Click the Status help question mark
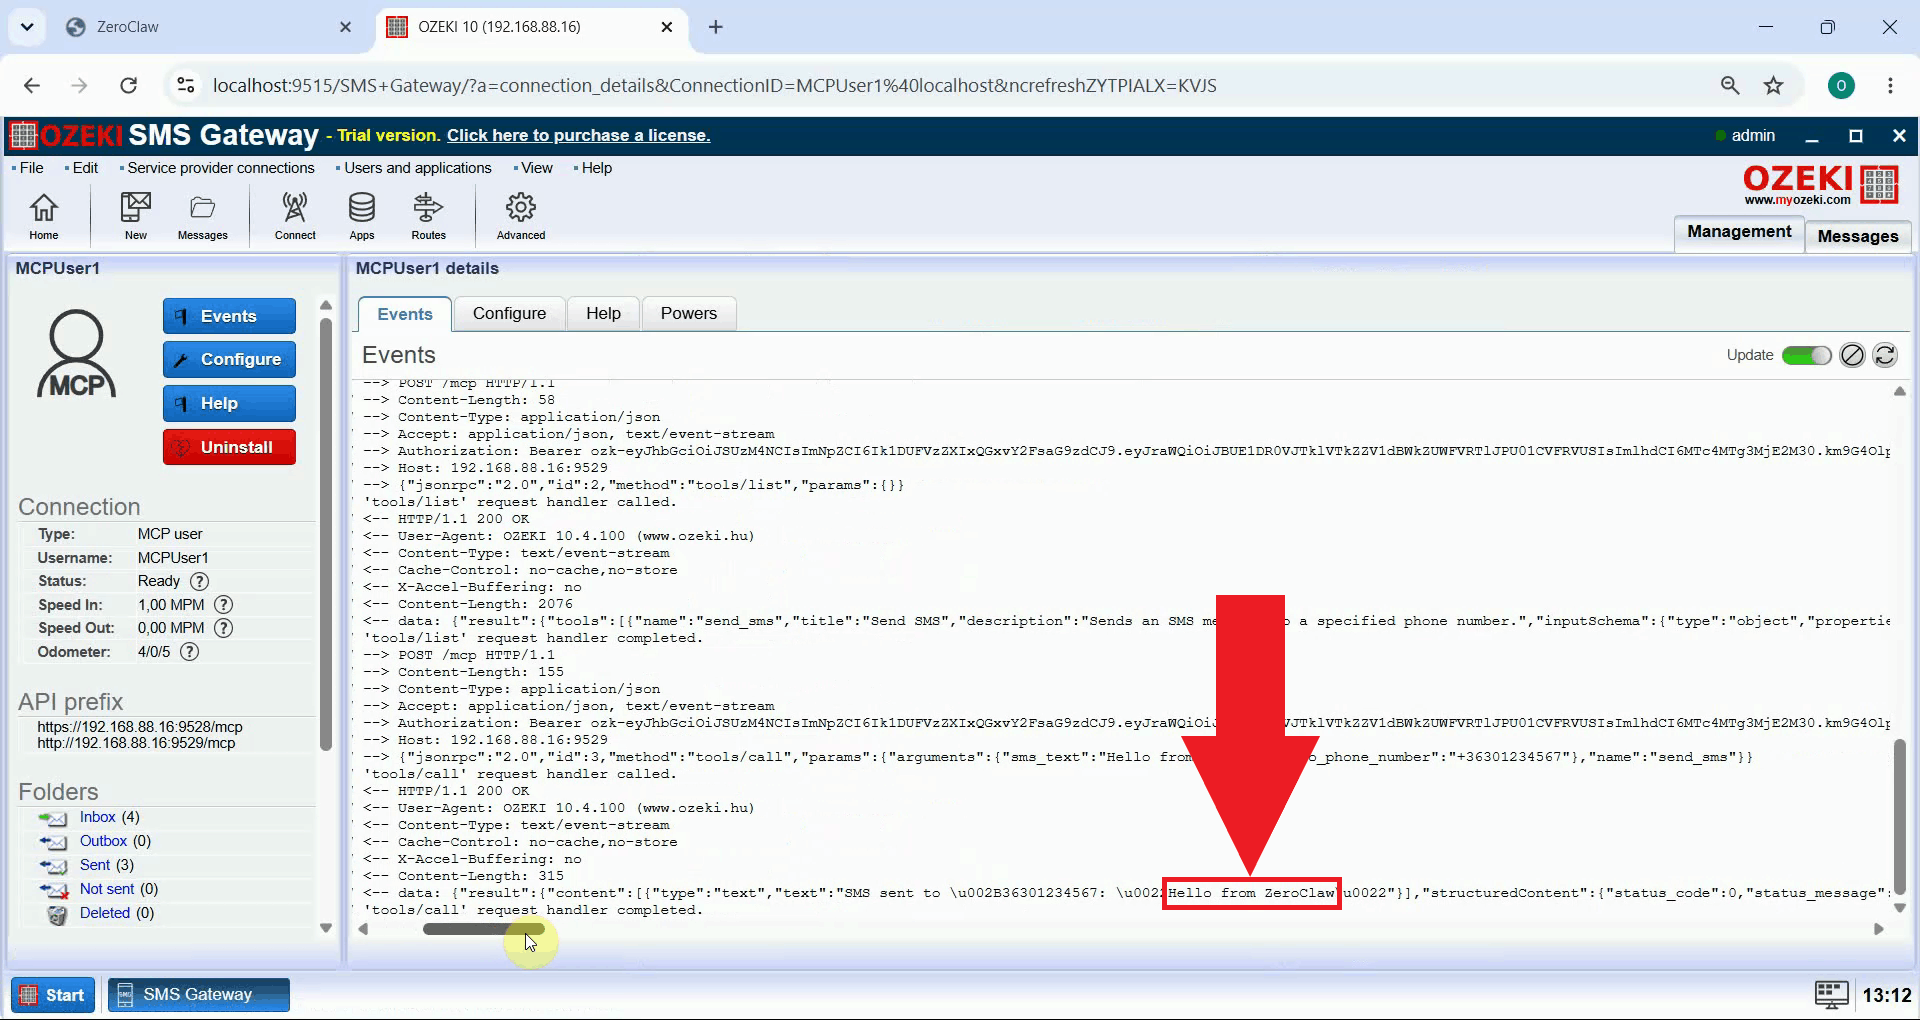Viewport: 1920px width, 1020px height. pyautogui.click(x=200, y=581)
